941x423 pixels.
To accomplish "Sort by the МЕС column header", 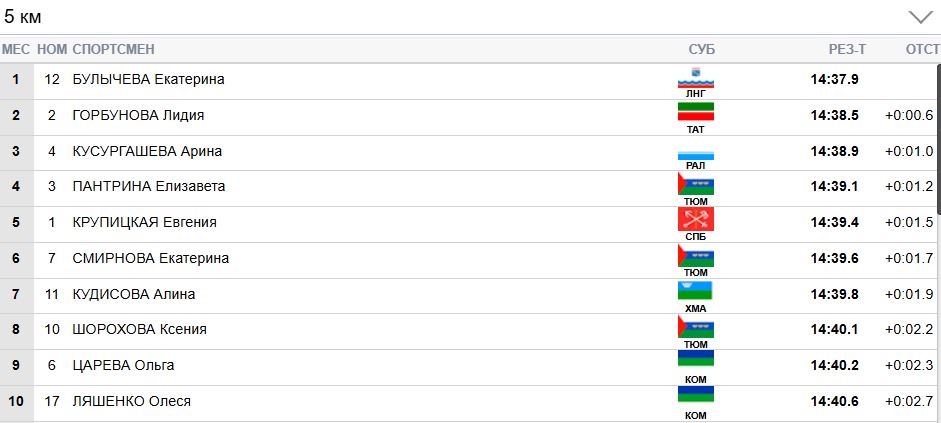I will tap(16, 49).
